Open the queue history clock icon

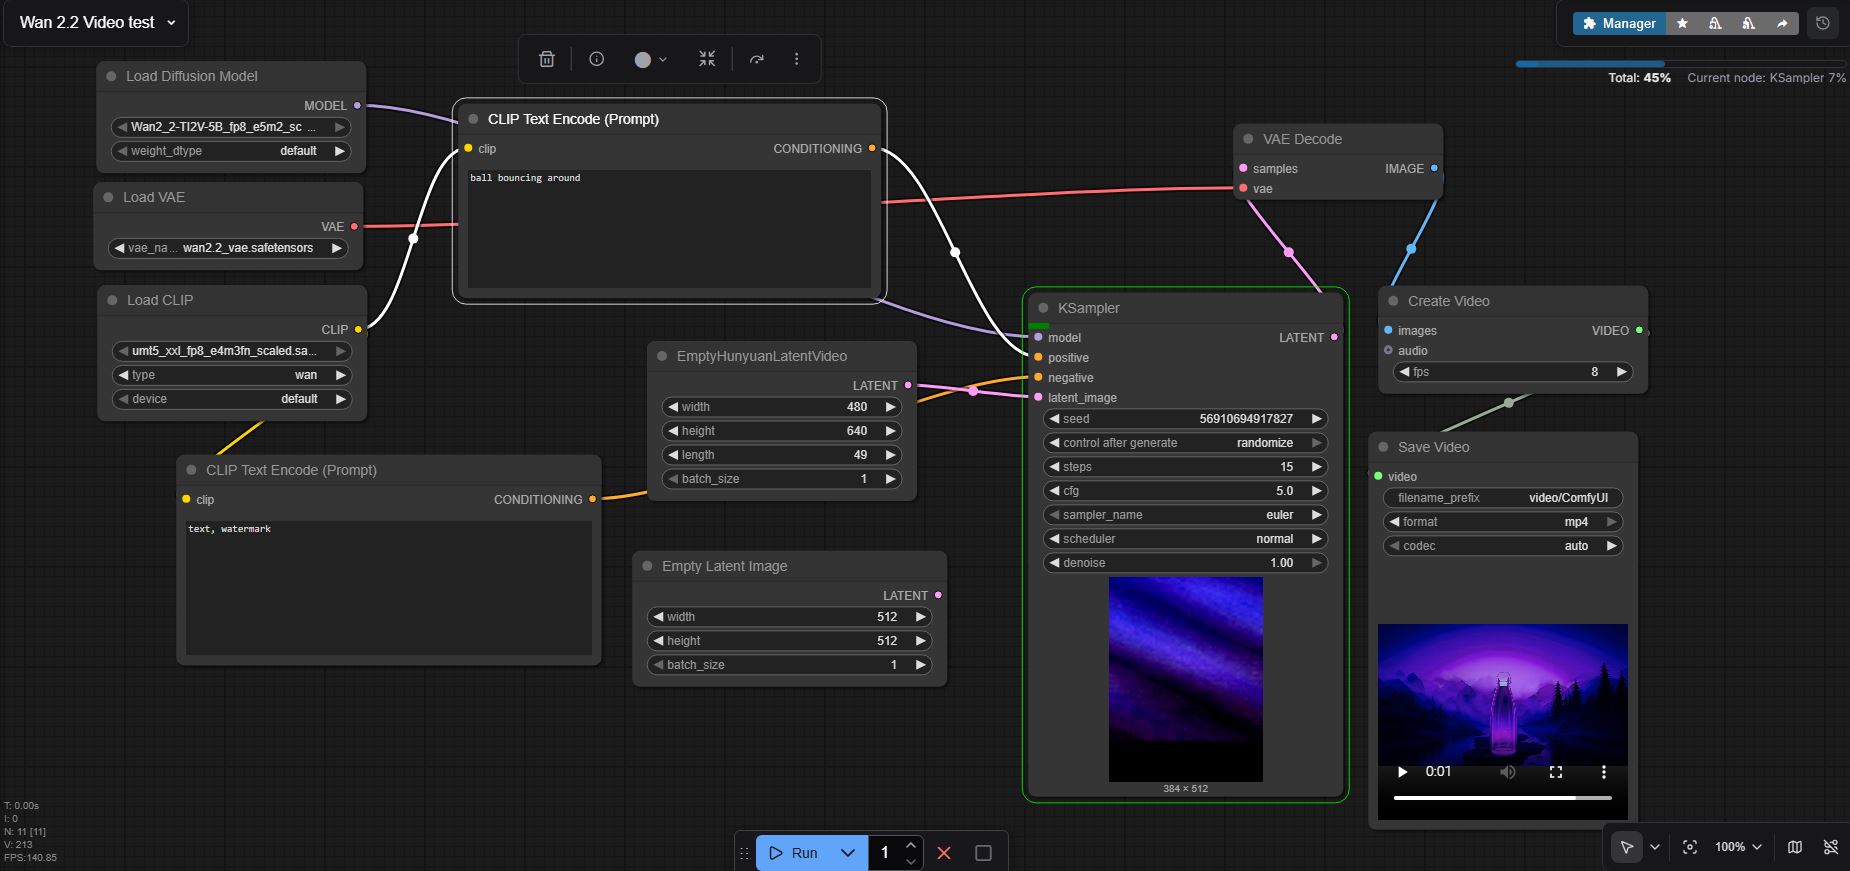tap(1823, 23)
